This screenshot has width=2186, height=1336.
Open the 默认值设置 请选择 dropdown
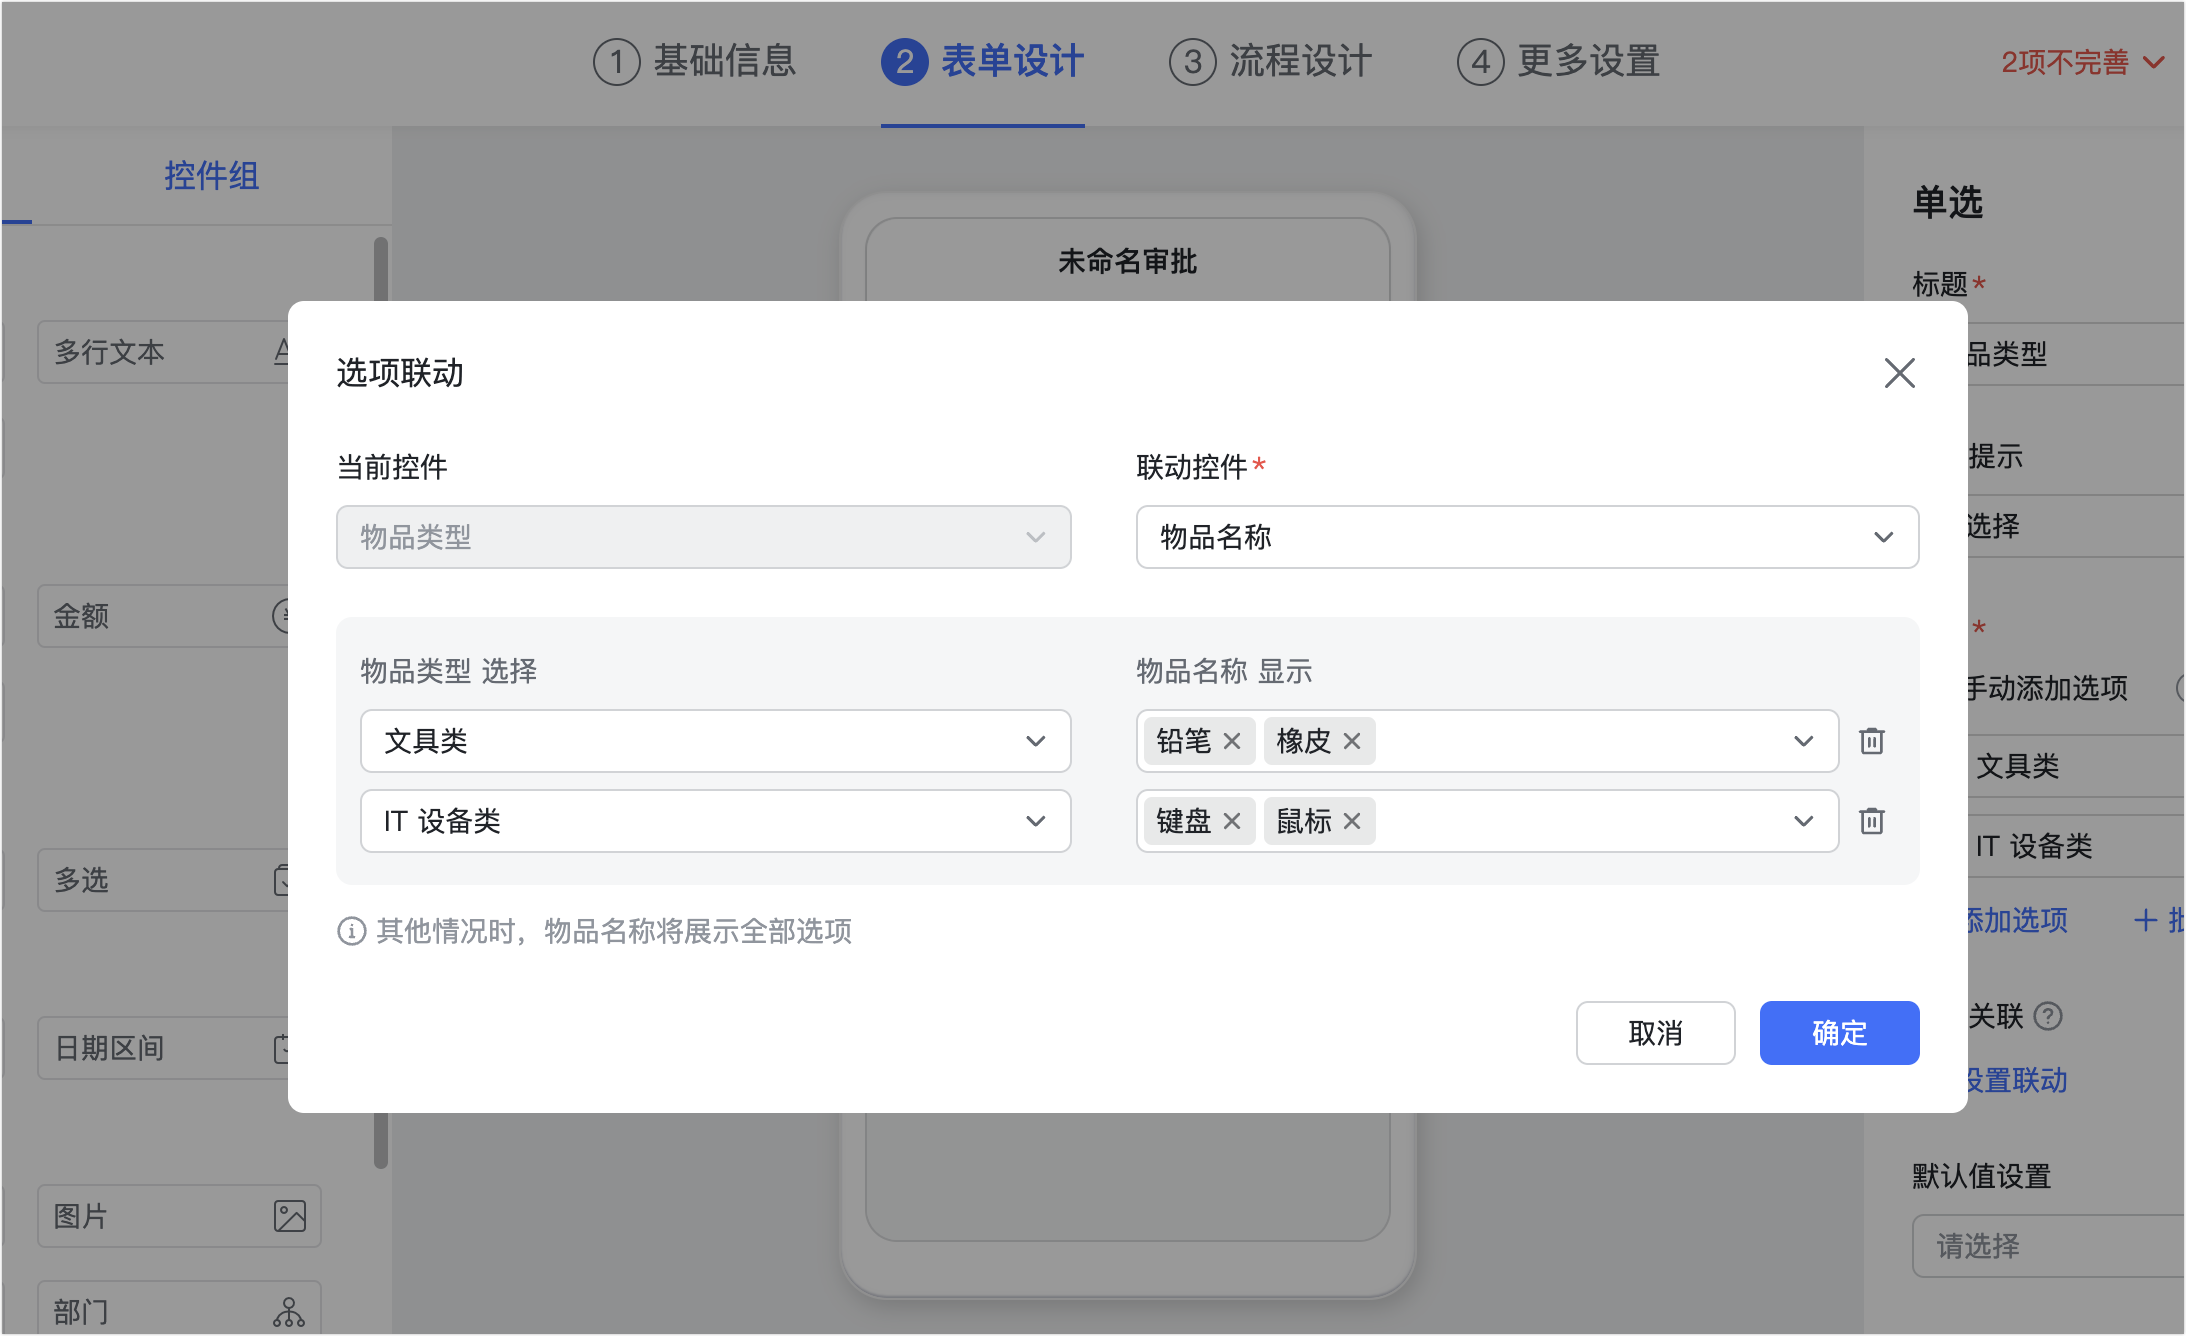(x=2048, y=1246)
